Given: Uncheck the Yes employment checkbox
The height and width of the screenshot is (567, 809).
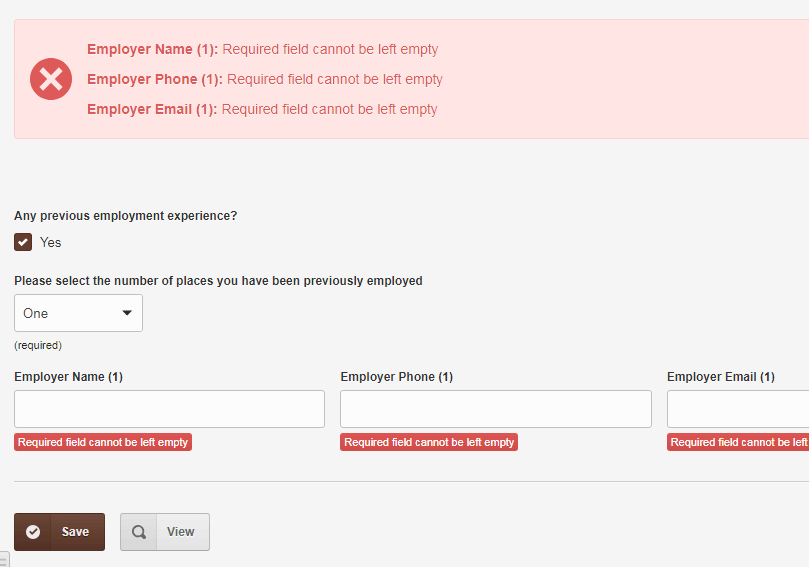Looking at the screenshot, I should pyautogui.click(x=23, y=242).
